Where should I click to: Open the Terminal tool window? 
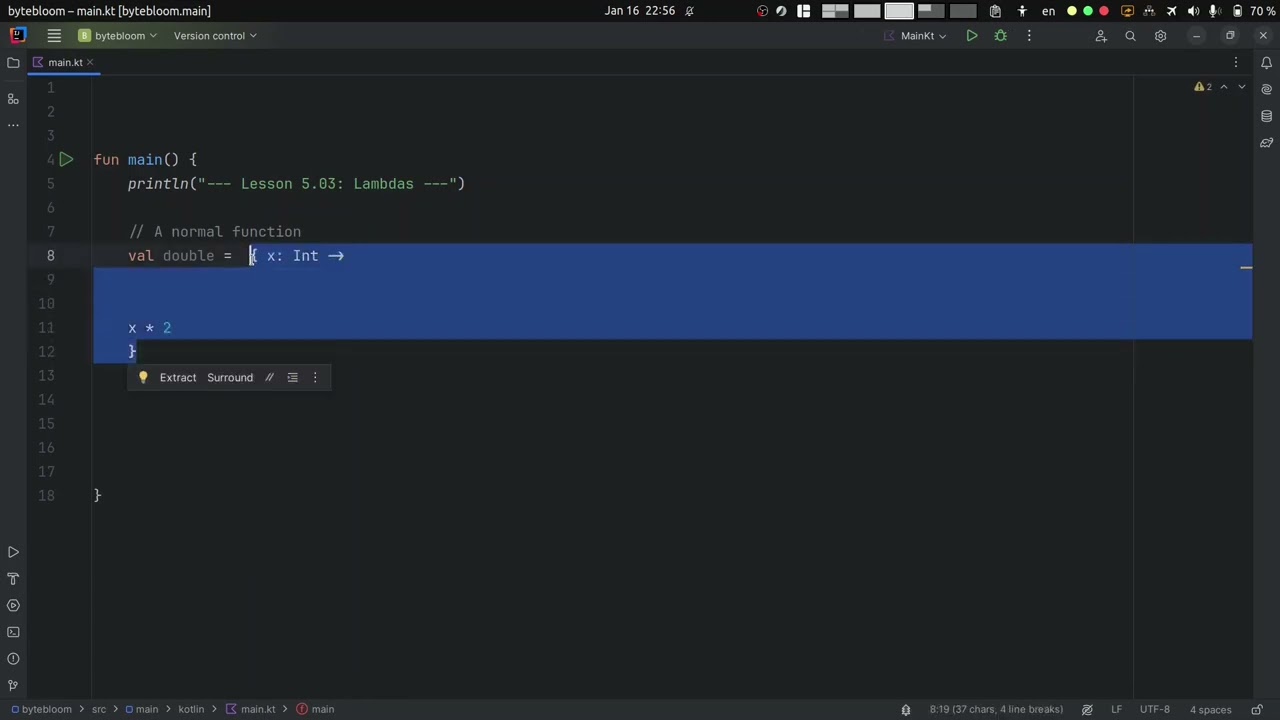pyautogui.click(x=13, y=632)
